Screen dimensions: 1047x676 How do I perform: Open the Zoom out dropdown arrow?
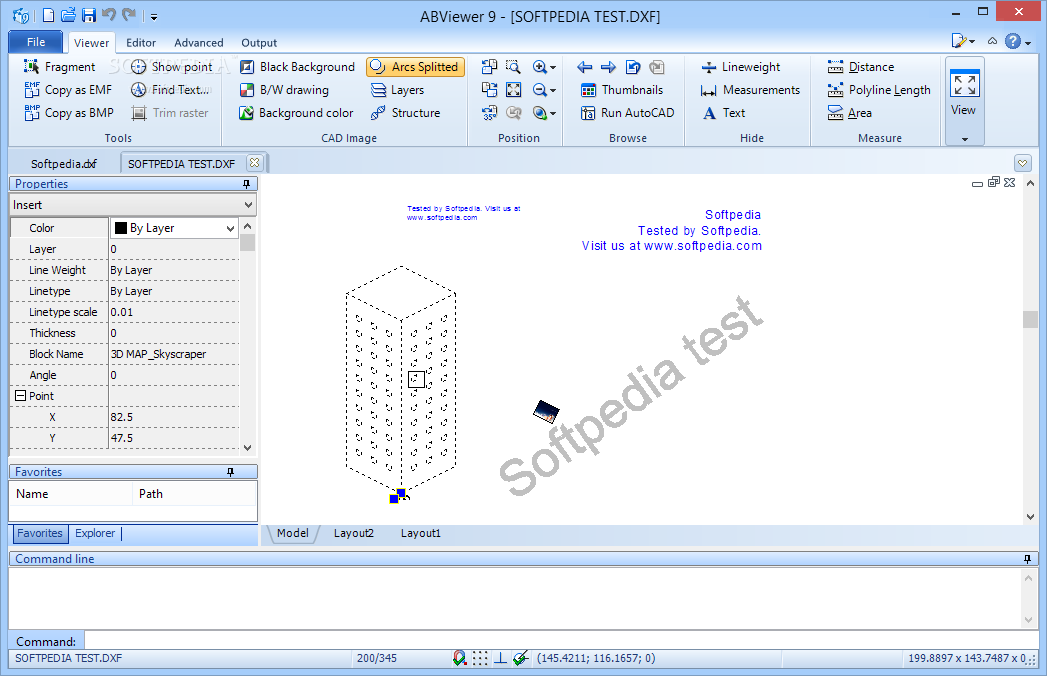pyautogui.click(x=553, y=90)
